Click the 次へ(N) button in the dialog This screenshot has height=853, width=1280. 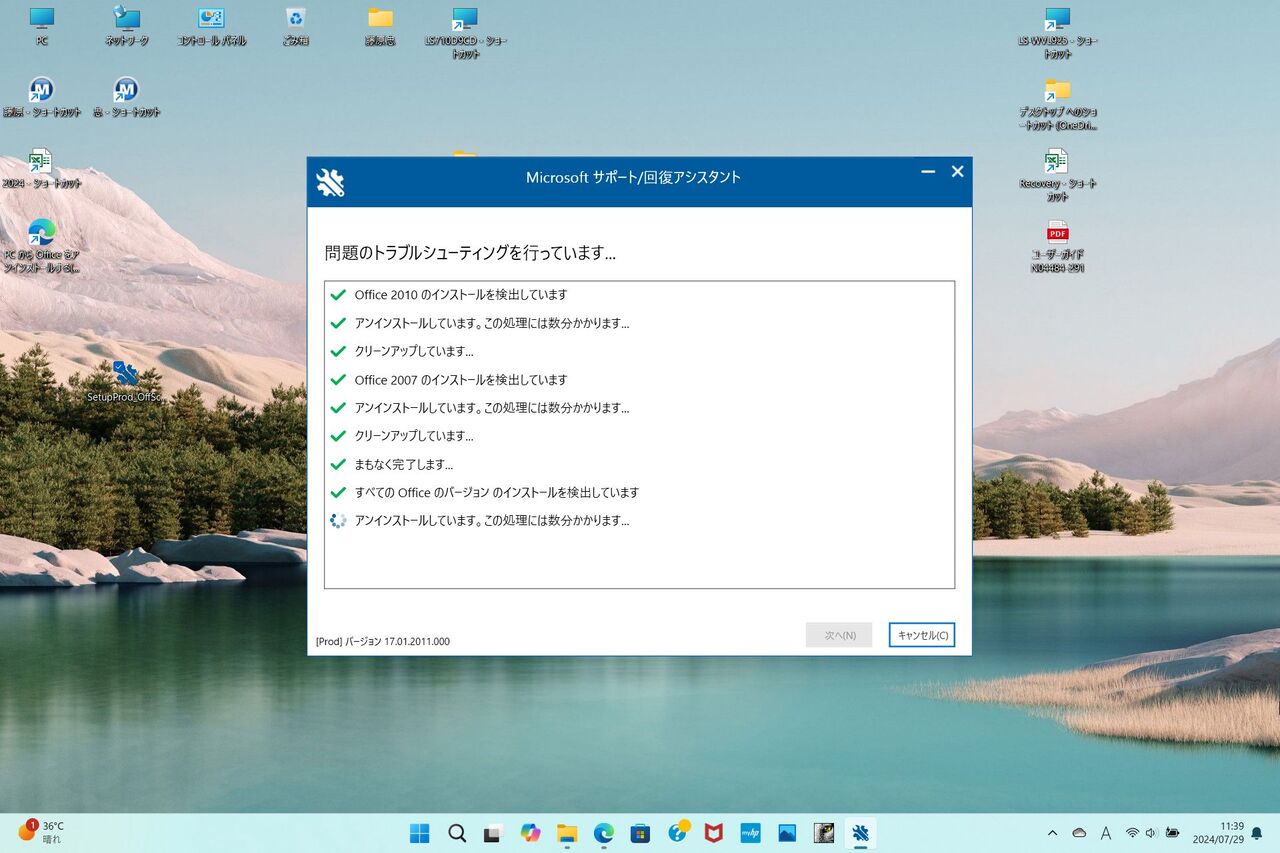tap(839, 635)
